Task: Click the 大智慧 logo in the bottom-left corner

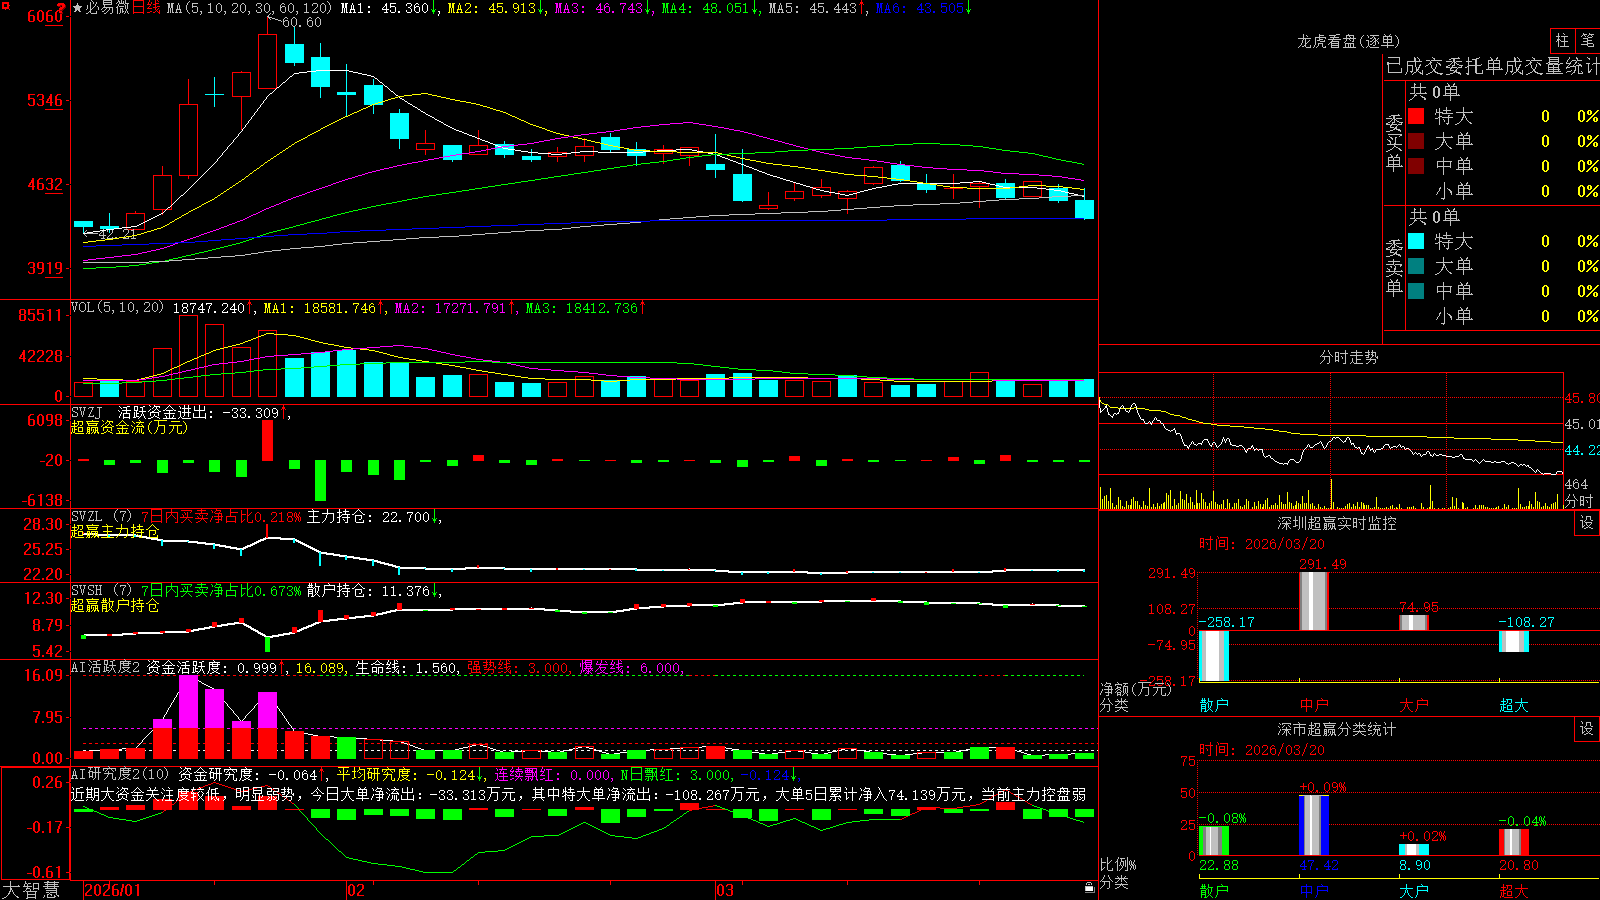Action: tap(31, 890)
